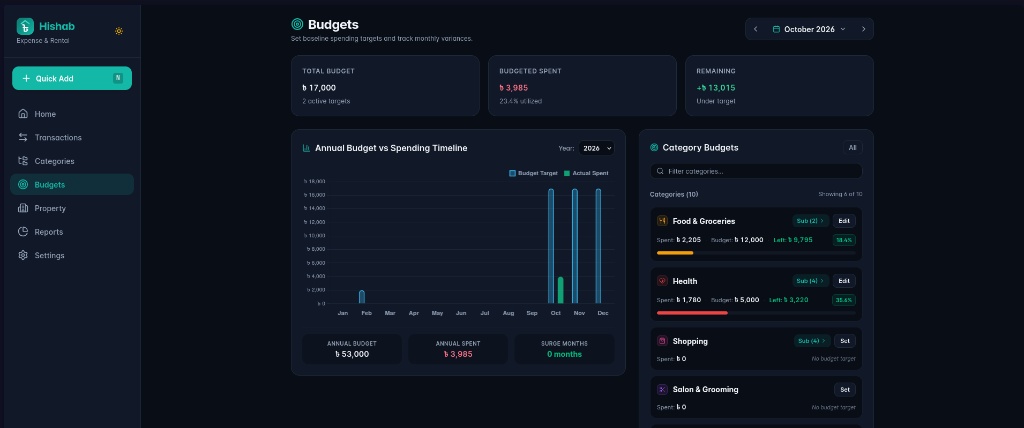
Task: Click the Showing 4 of 10 text
Action: (x=840, y=194)
